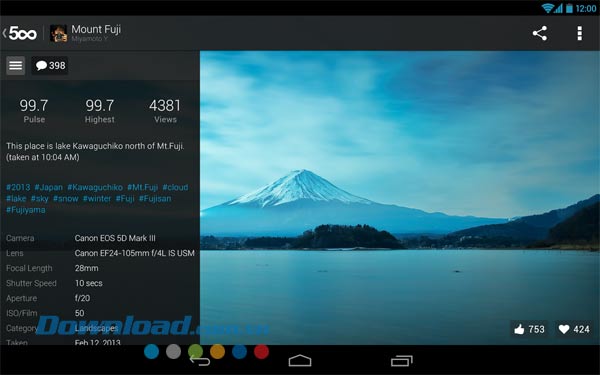Select the Canon EOS 5D Mark III text
Viewport: 600px width, 375px height.
pos(115,238)
